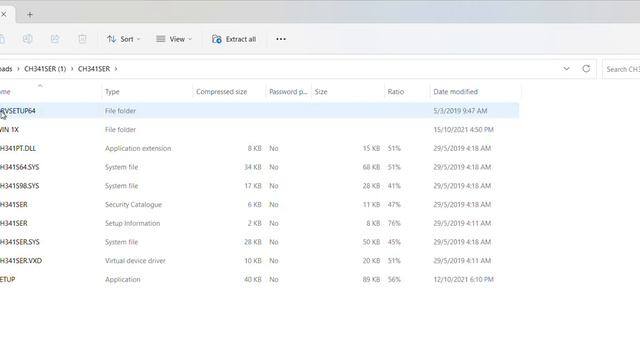Click the Security Catalogue type cell

(133, 204)
